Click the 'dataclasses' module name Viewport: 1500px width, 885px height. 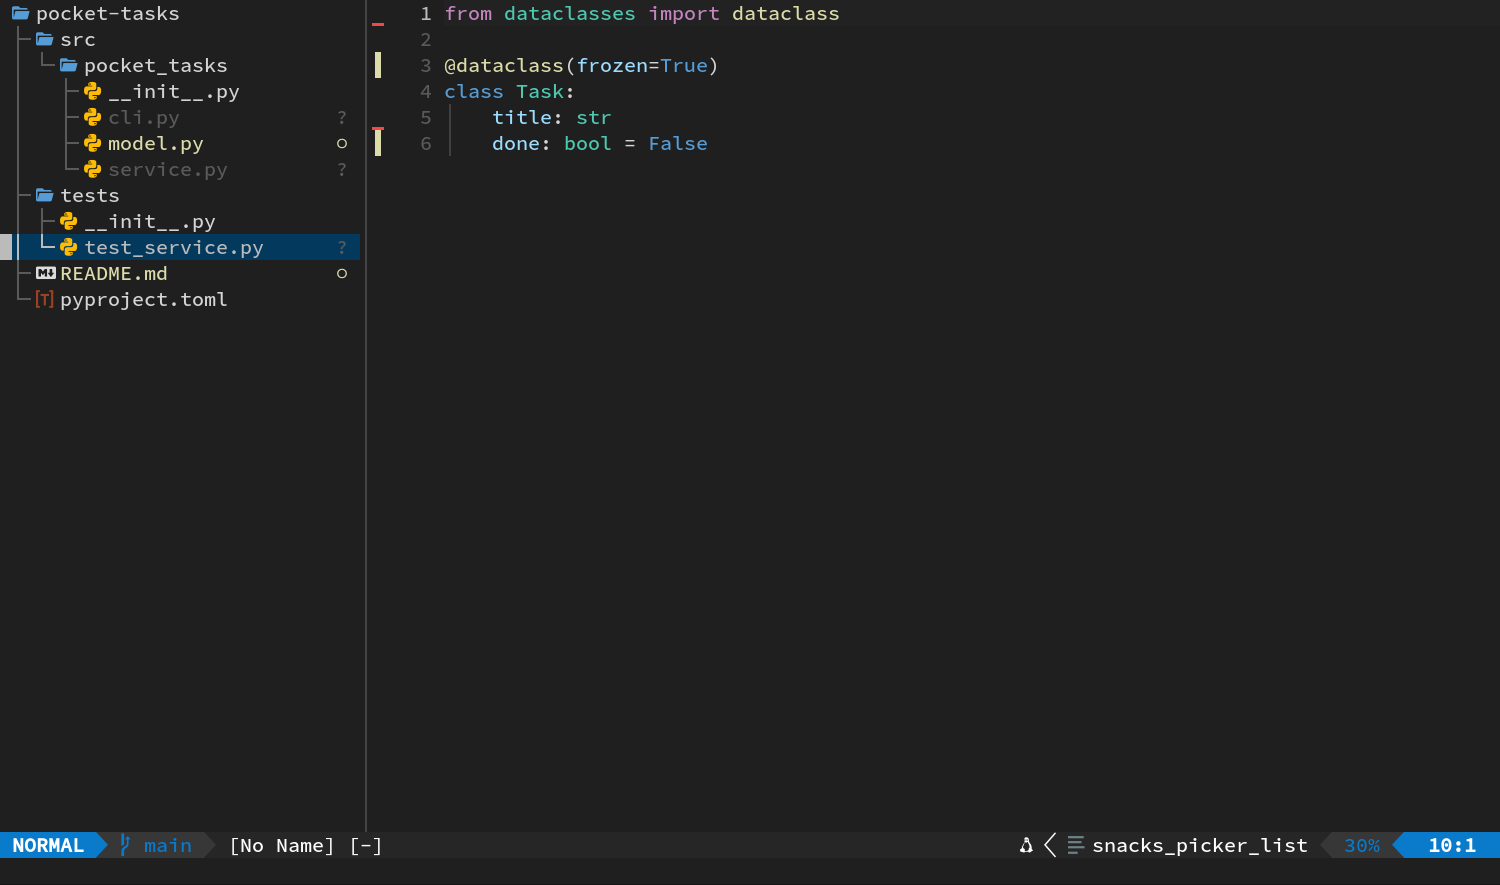click(570, 14)
